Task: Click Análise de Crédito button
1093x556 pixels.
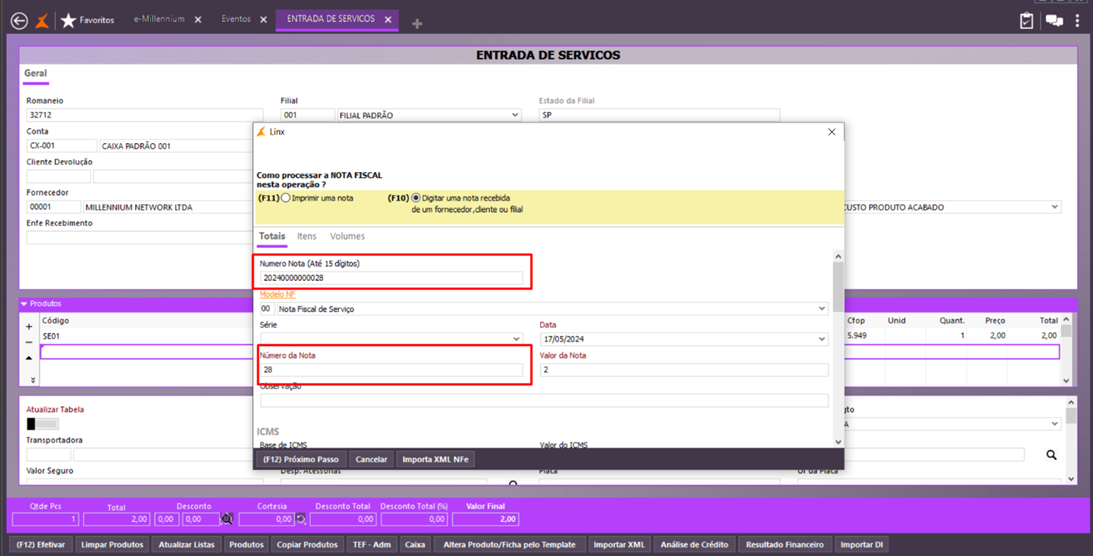Action: pyautogui.click(x=694, y=545)
